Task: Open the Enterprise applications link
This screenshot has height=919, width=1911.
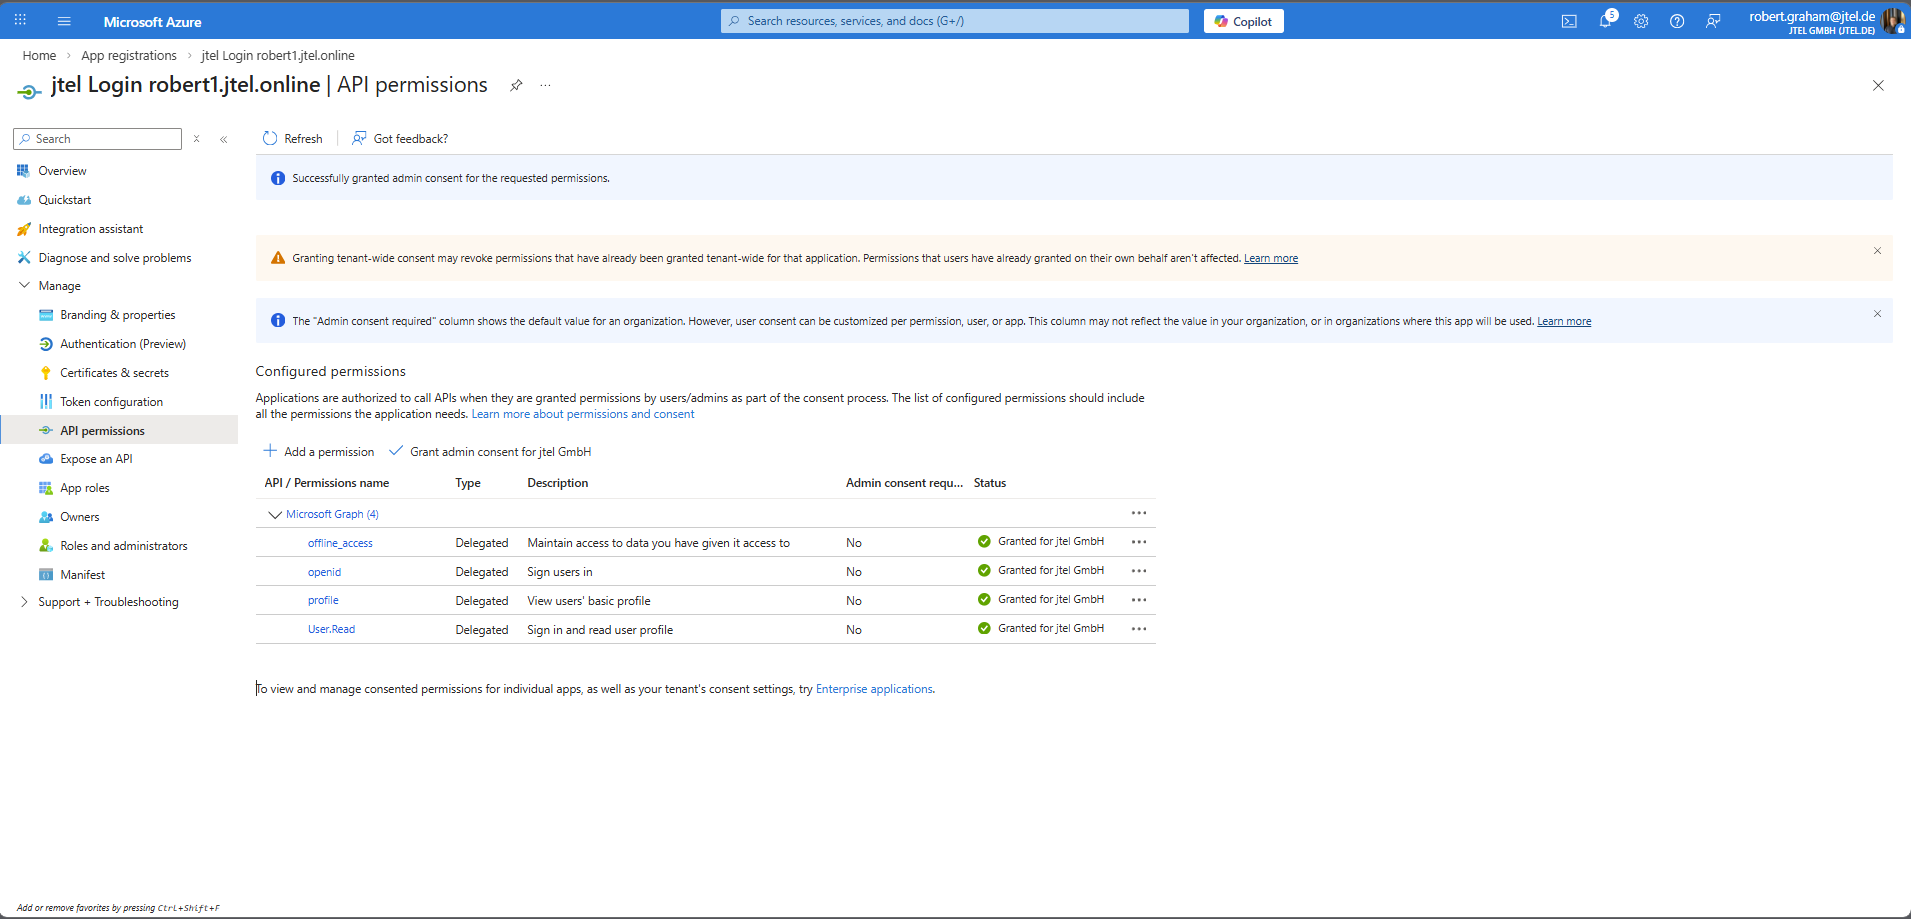Action: 873,689
